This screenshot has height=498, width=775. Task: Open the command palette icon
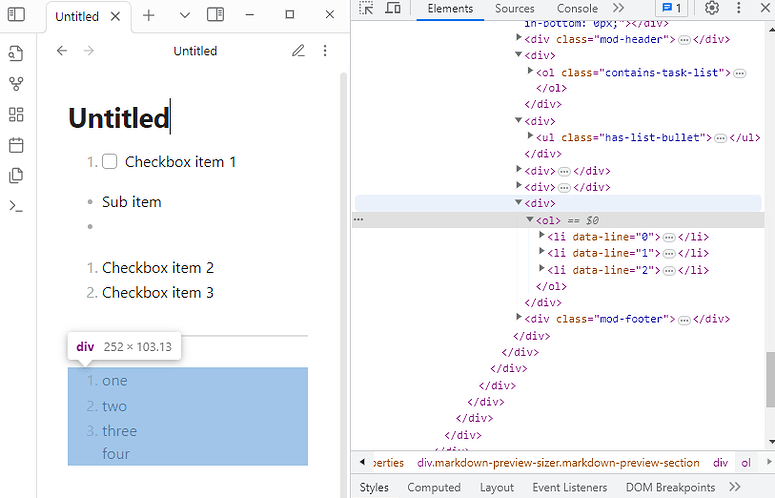pos(16,206)
